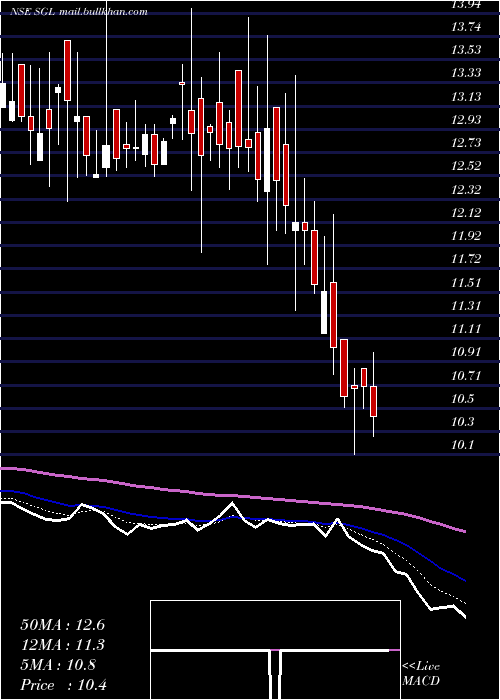Click the 10.3 price axis label
The image size is (500, 700).
pyautogui.click(x=462, y=422)
